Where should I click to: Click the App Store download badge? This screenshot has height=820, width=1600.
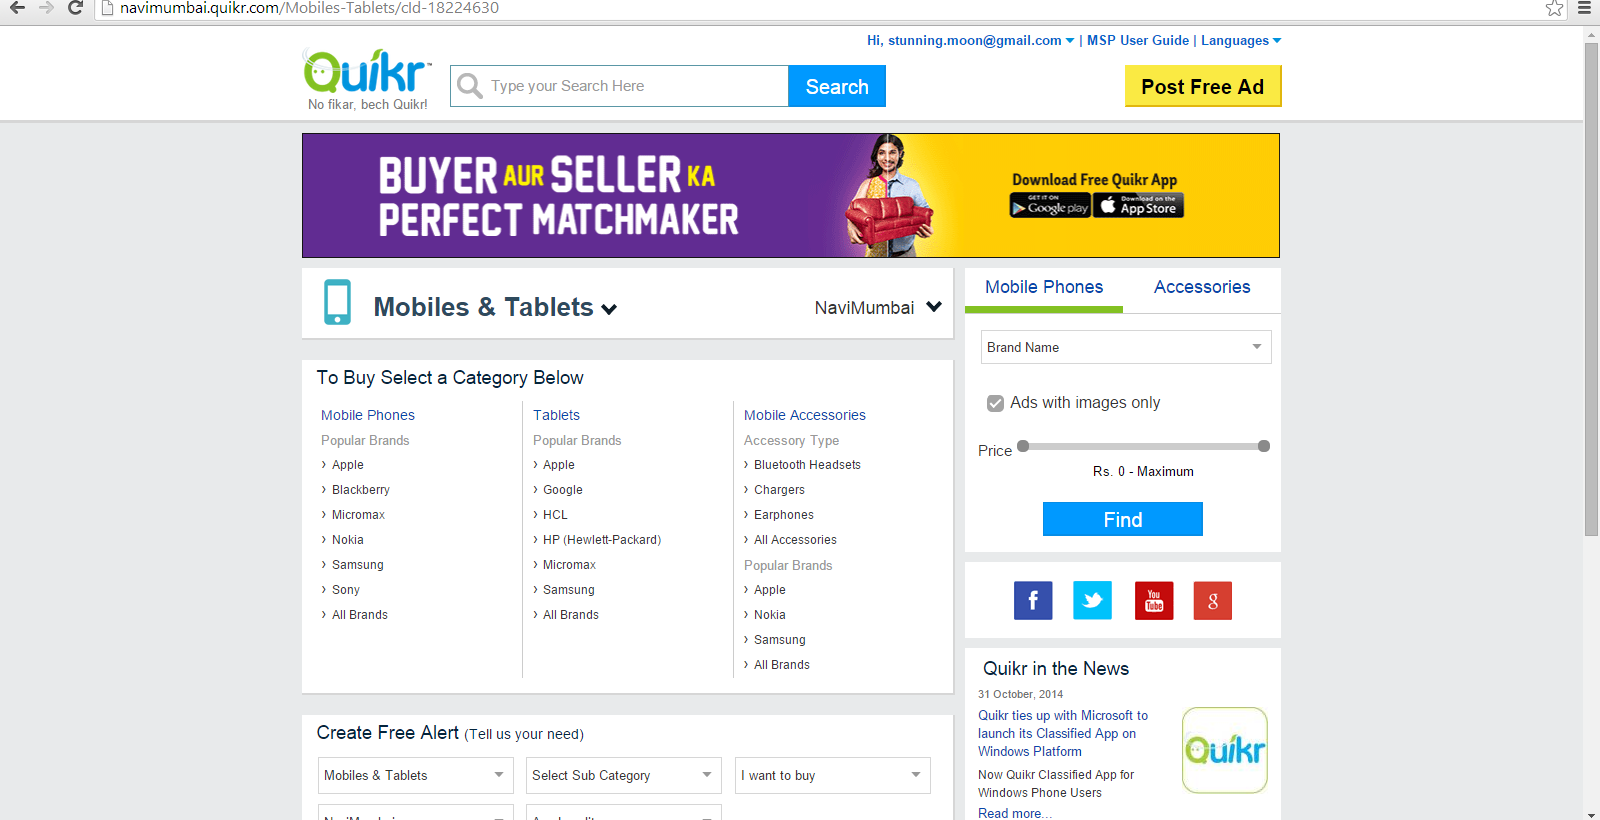point(1139,205)
